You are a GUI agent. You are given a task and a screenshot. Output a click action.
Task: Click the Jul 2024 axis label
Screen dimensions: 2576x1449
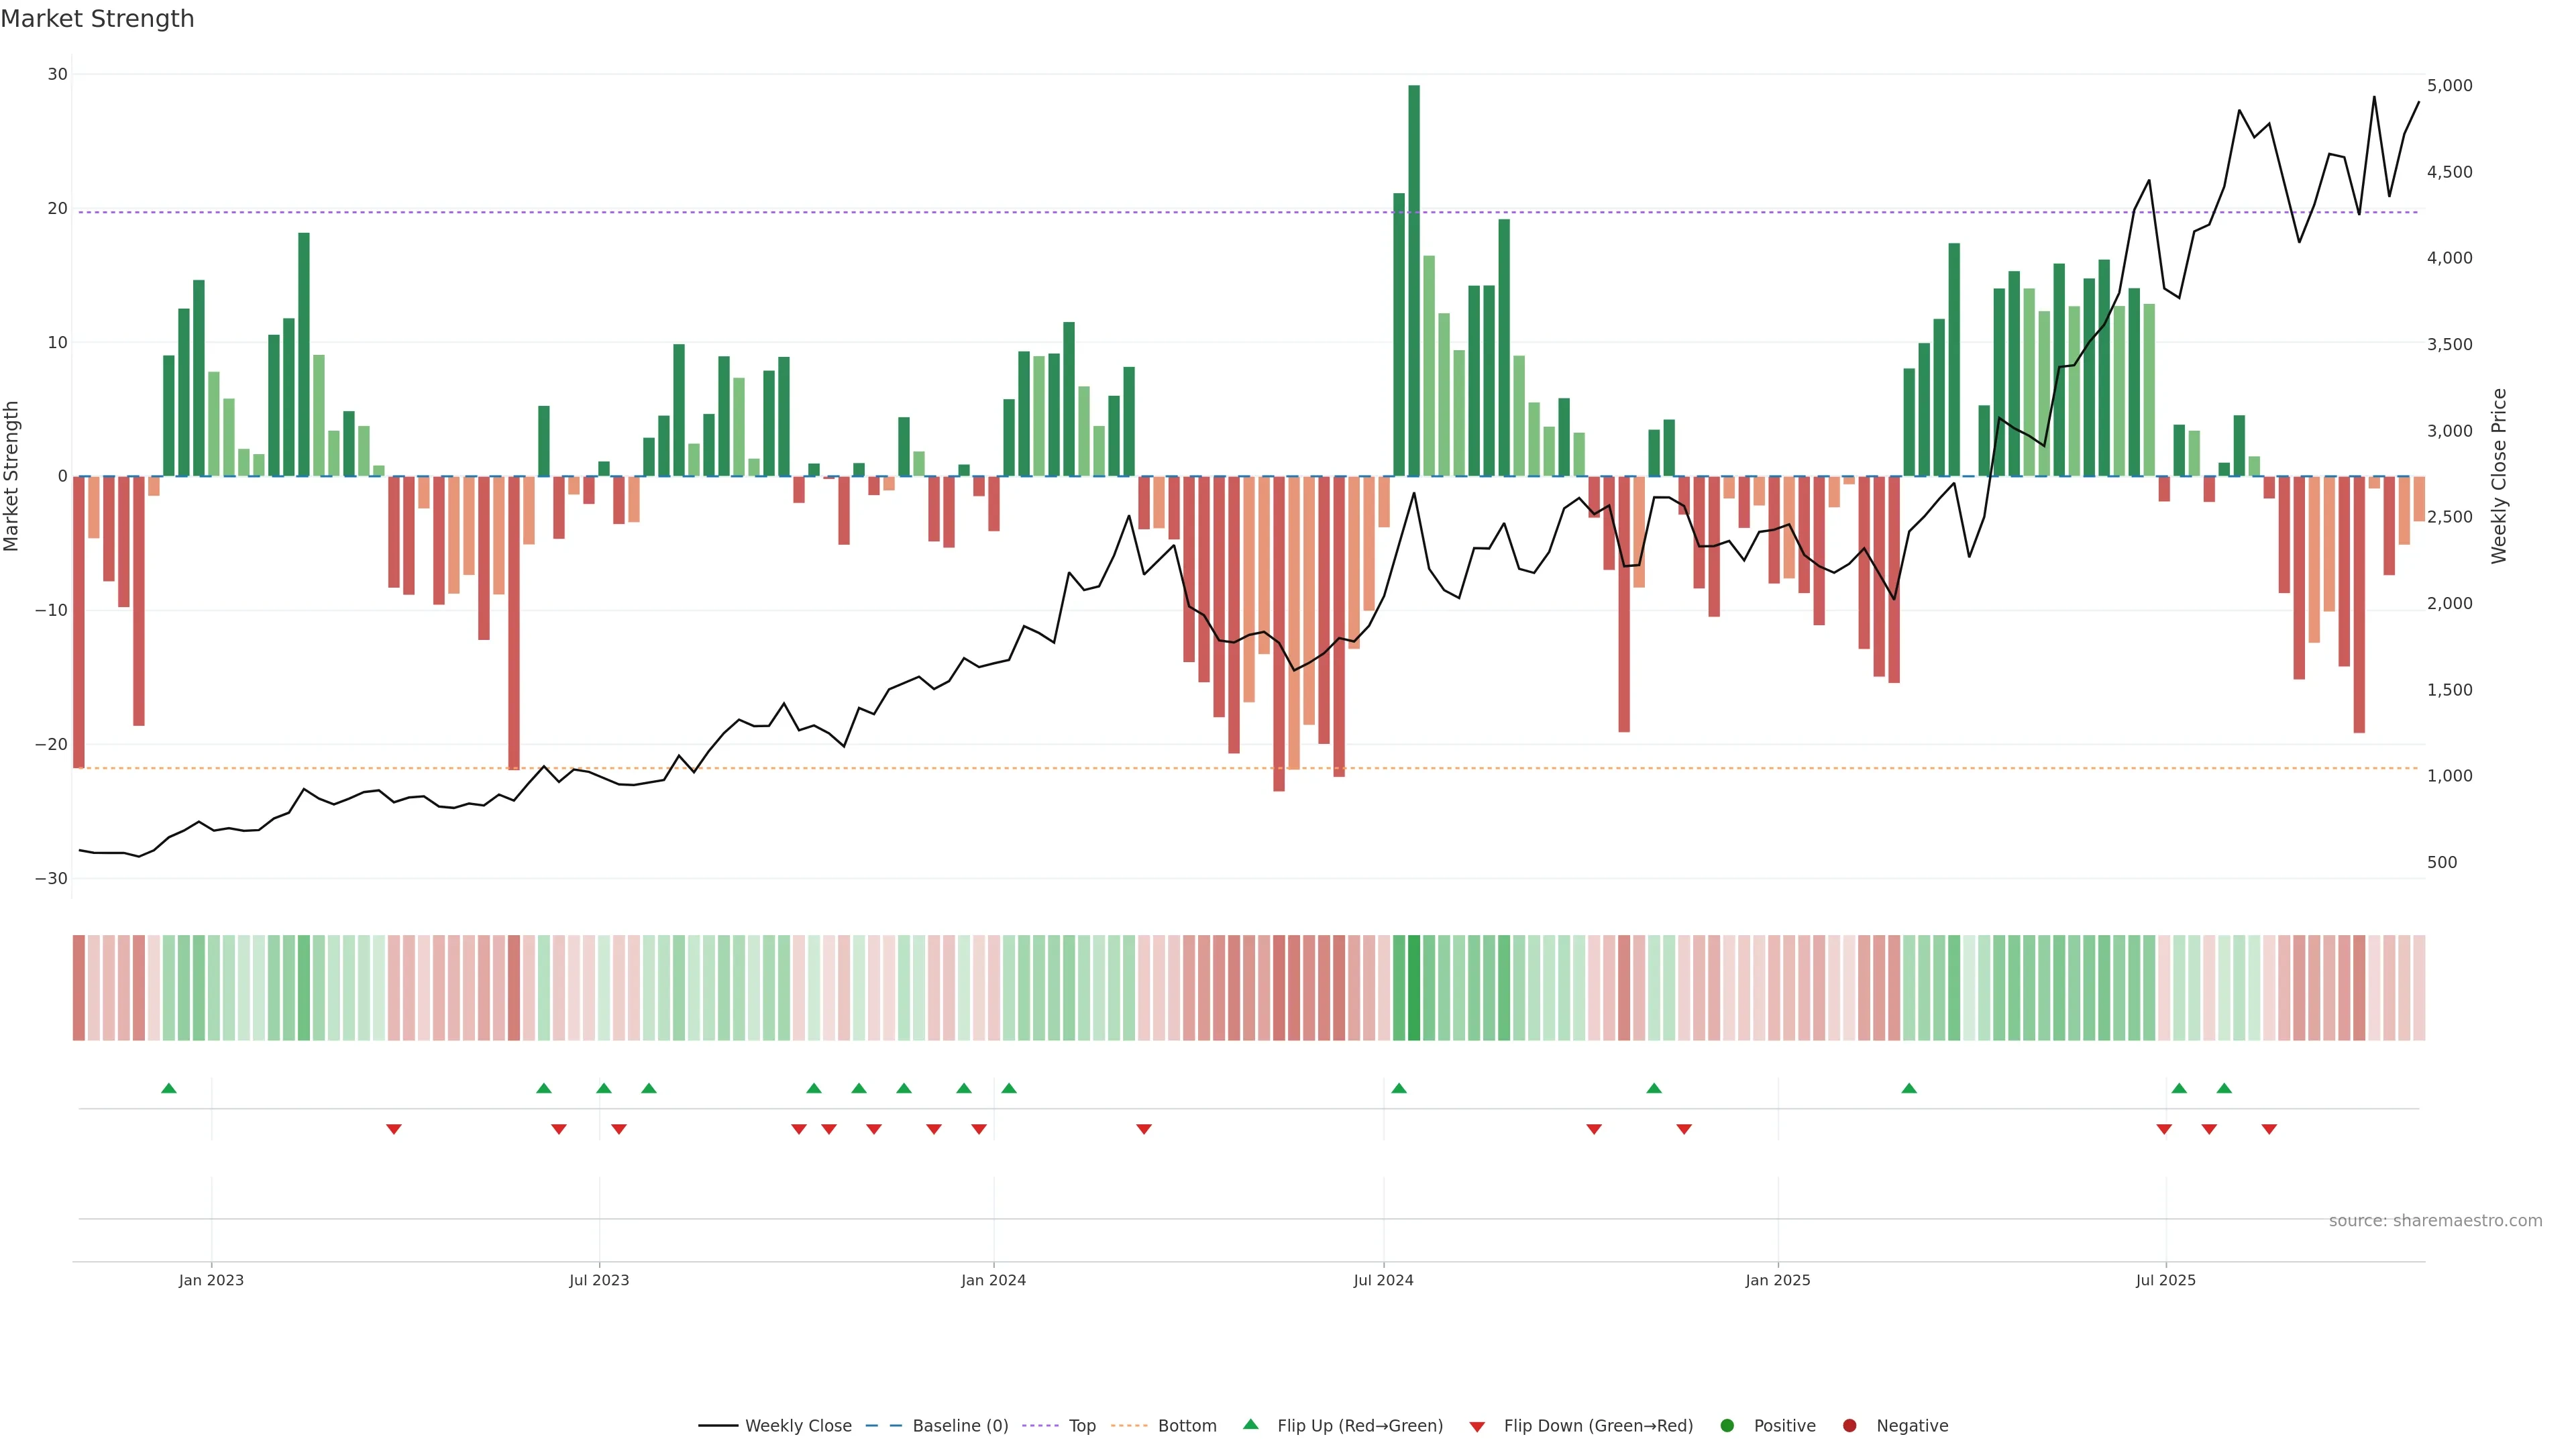click(x=1383, y=1280)
